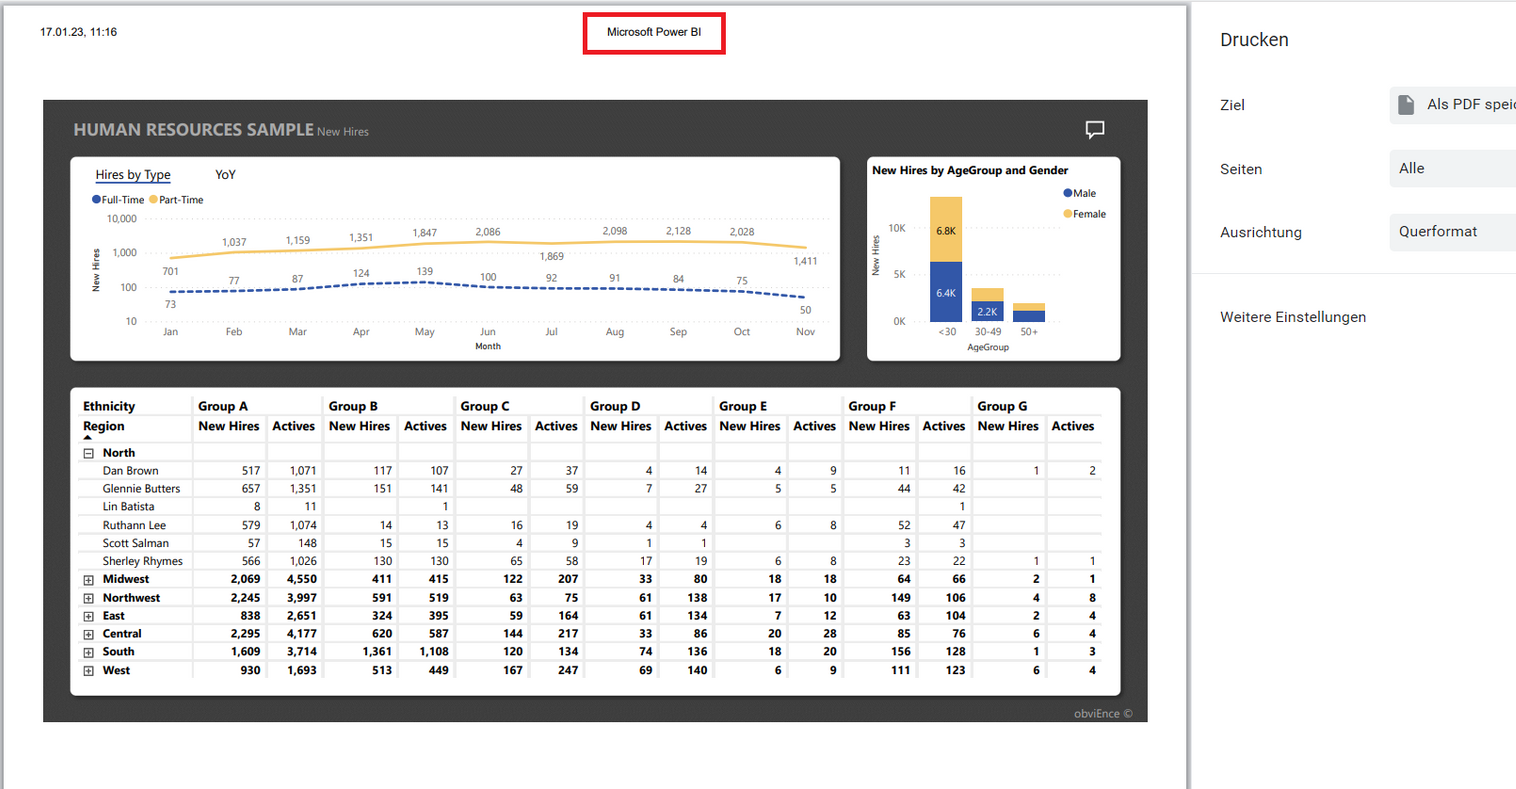Click the comment speech bubble icon
Viewport: 1516px width, 789px height.
[1095, 130]
